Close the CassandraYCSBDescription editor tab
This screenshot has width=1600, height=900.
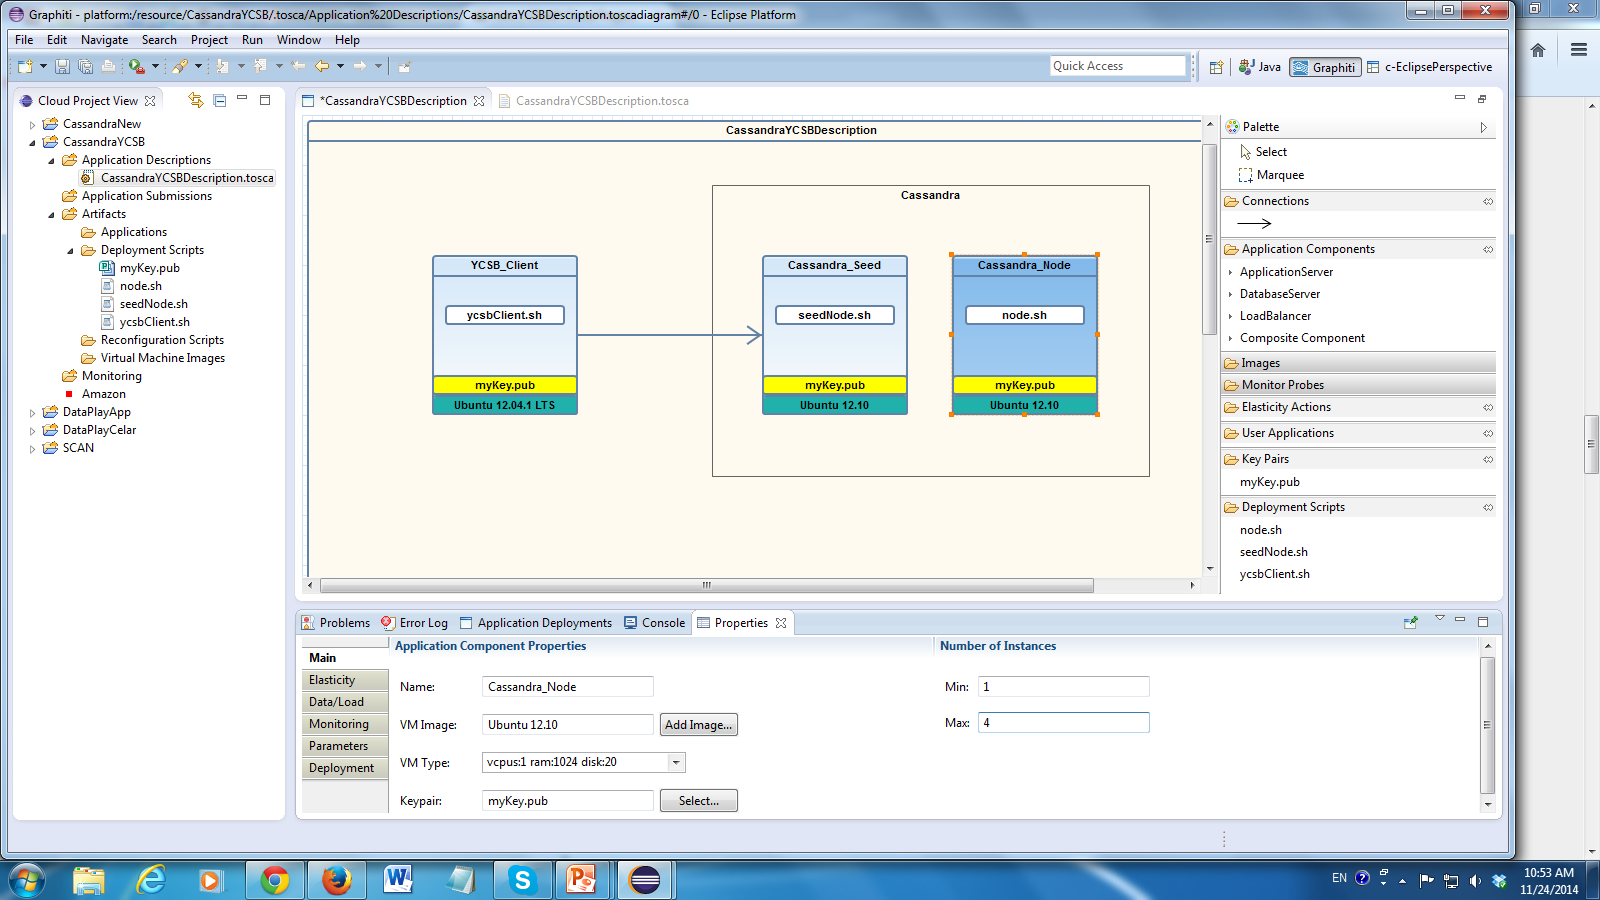(x=479, y=101)
